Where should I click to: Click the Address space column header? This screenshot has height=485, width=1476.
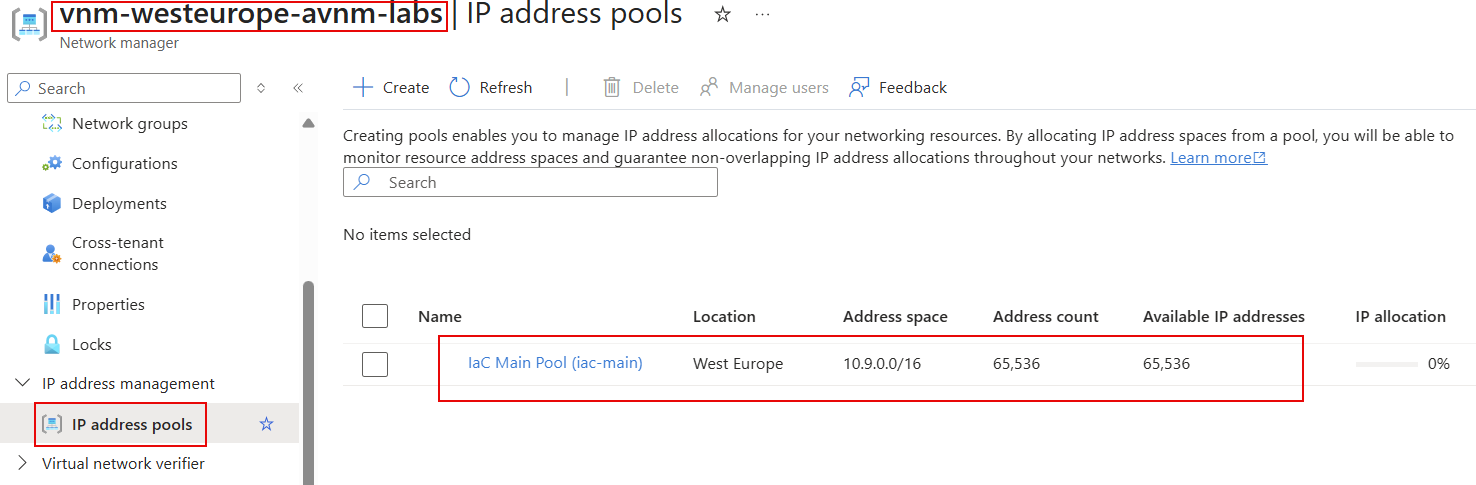click(x=895, y=316)
